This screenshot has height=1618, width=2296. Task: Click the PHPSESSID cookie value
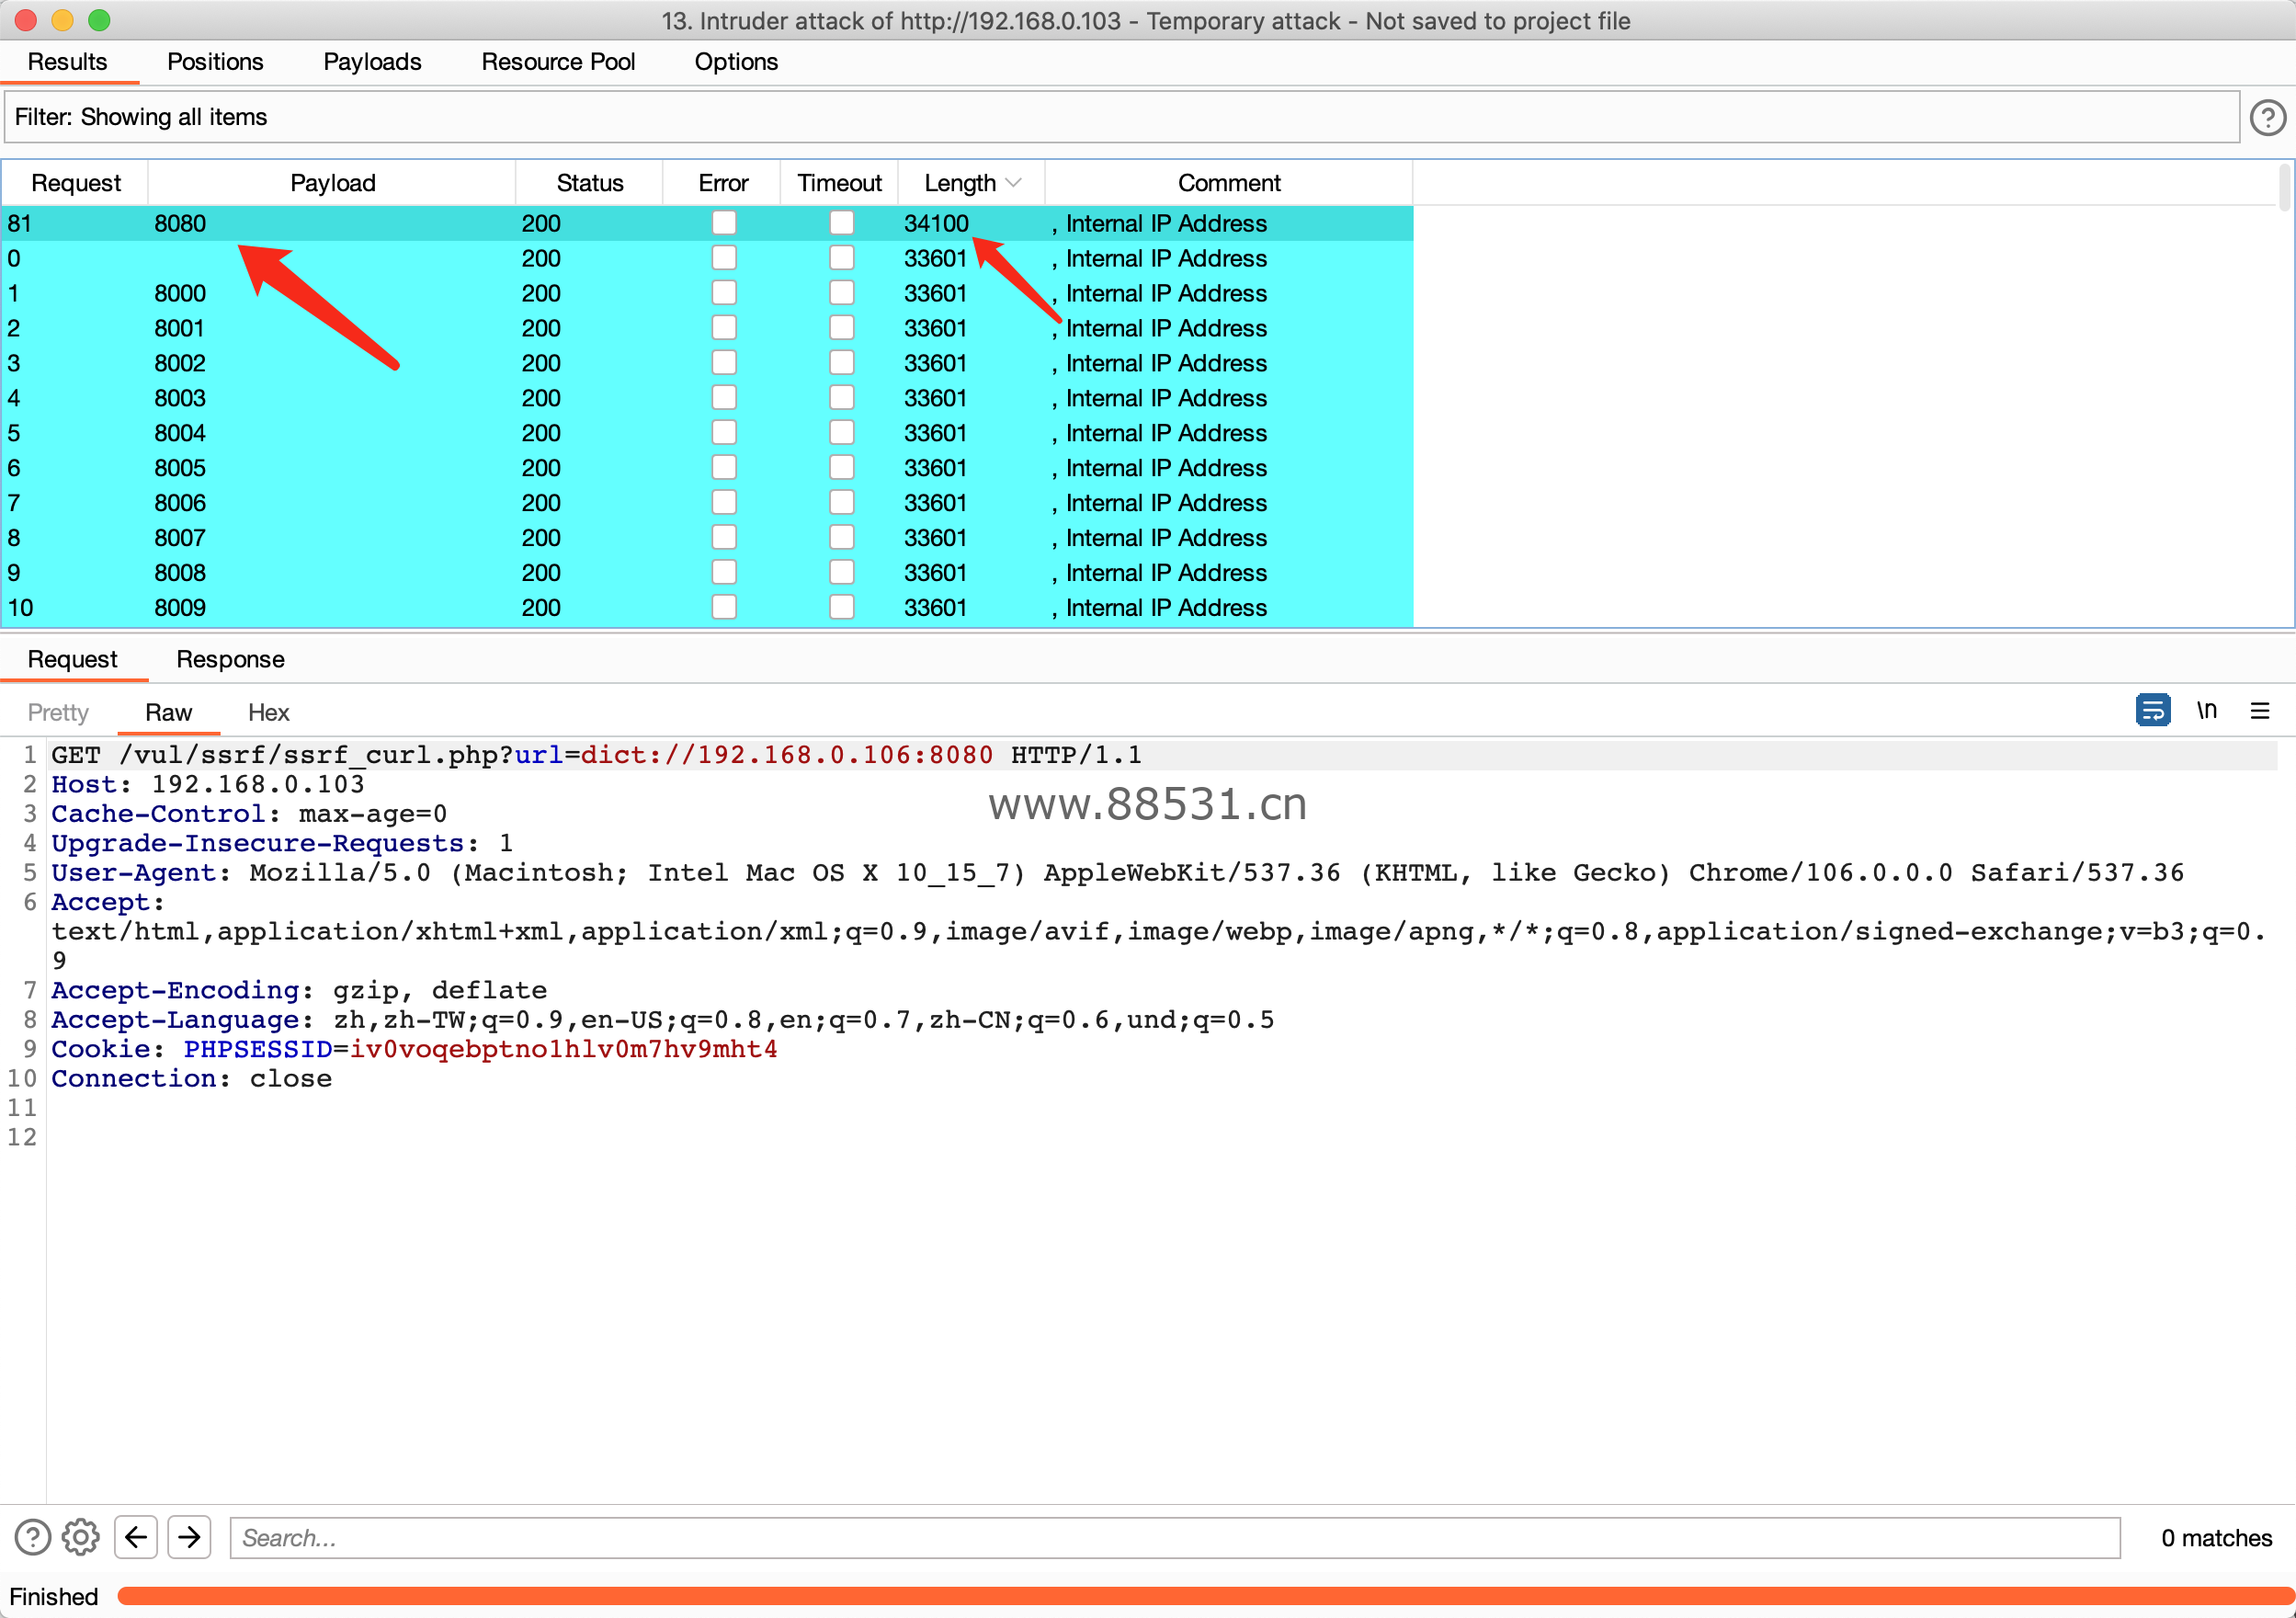pyautogui.click(x=564, y=1049)
